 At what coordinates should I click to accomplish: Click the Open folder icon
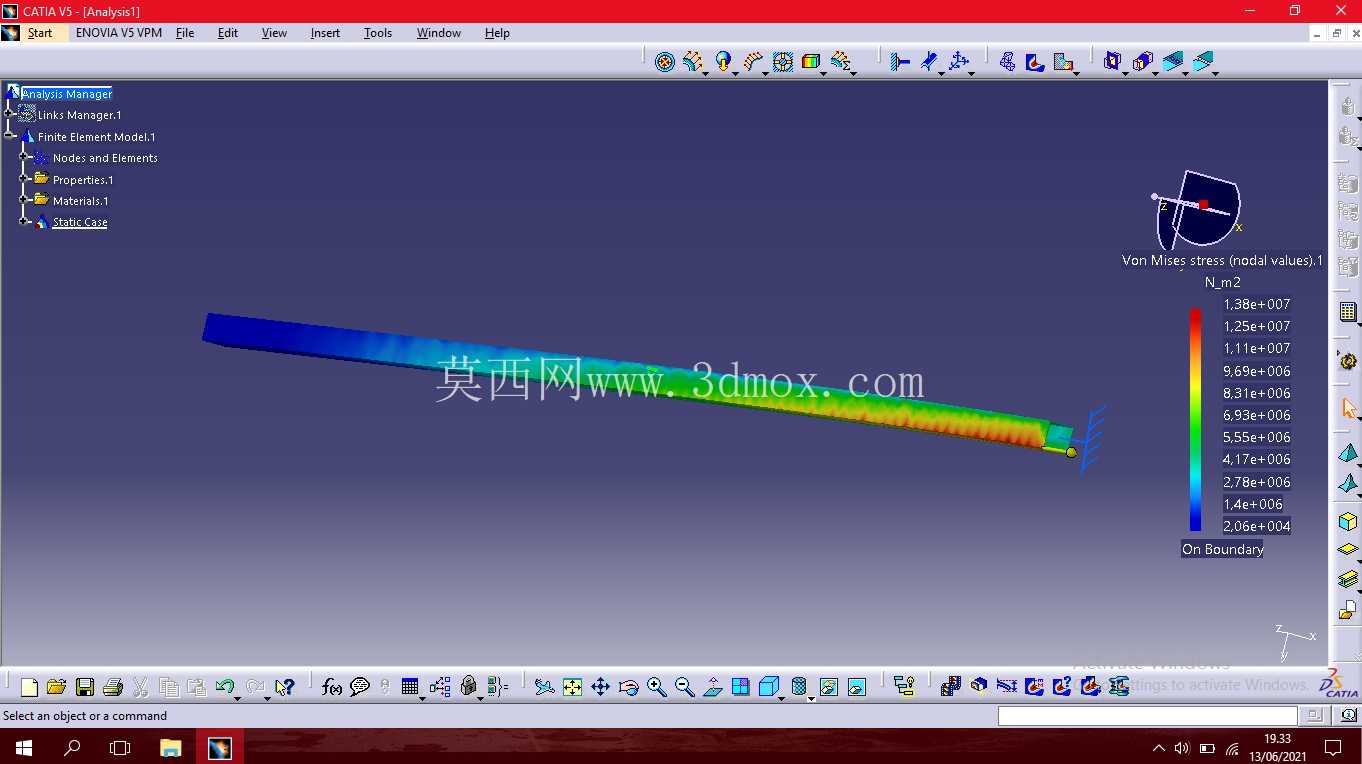pyautogui.click(x=56, y=687)
